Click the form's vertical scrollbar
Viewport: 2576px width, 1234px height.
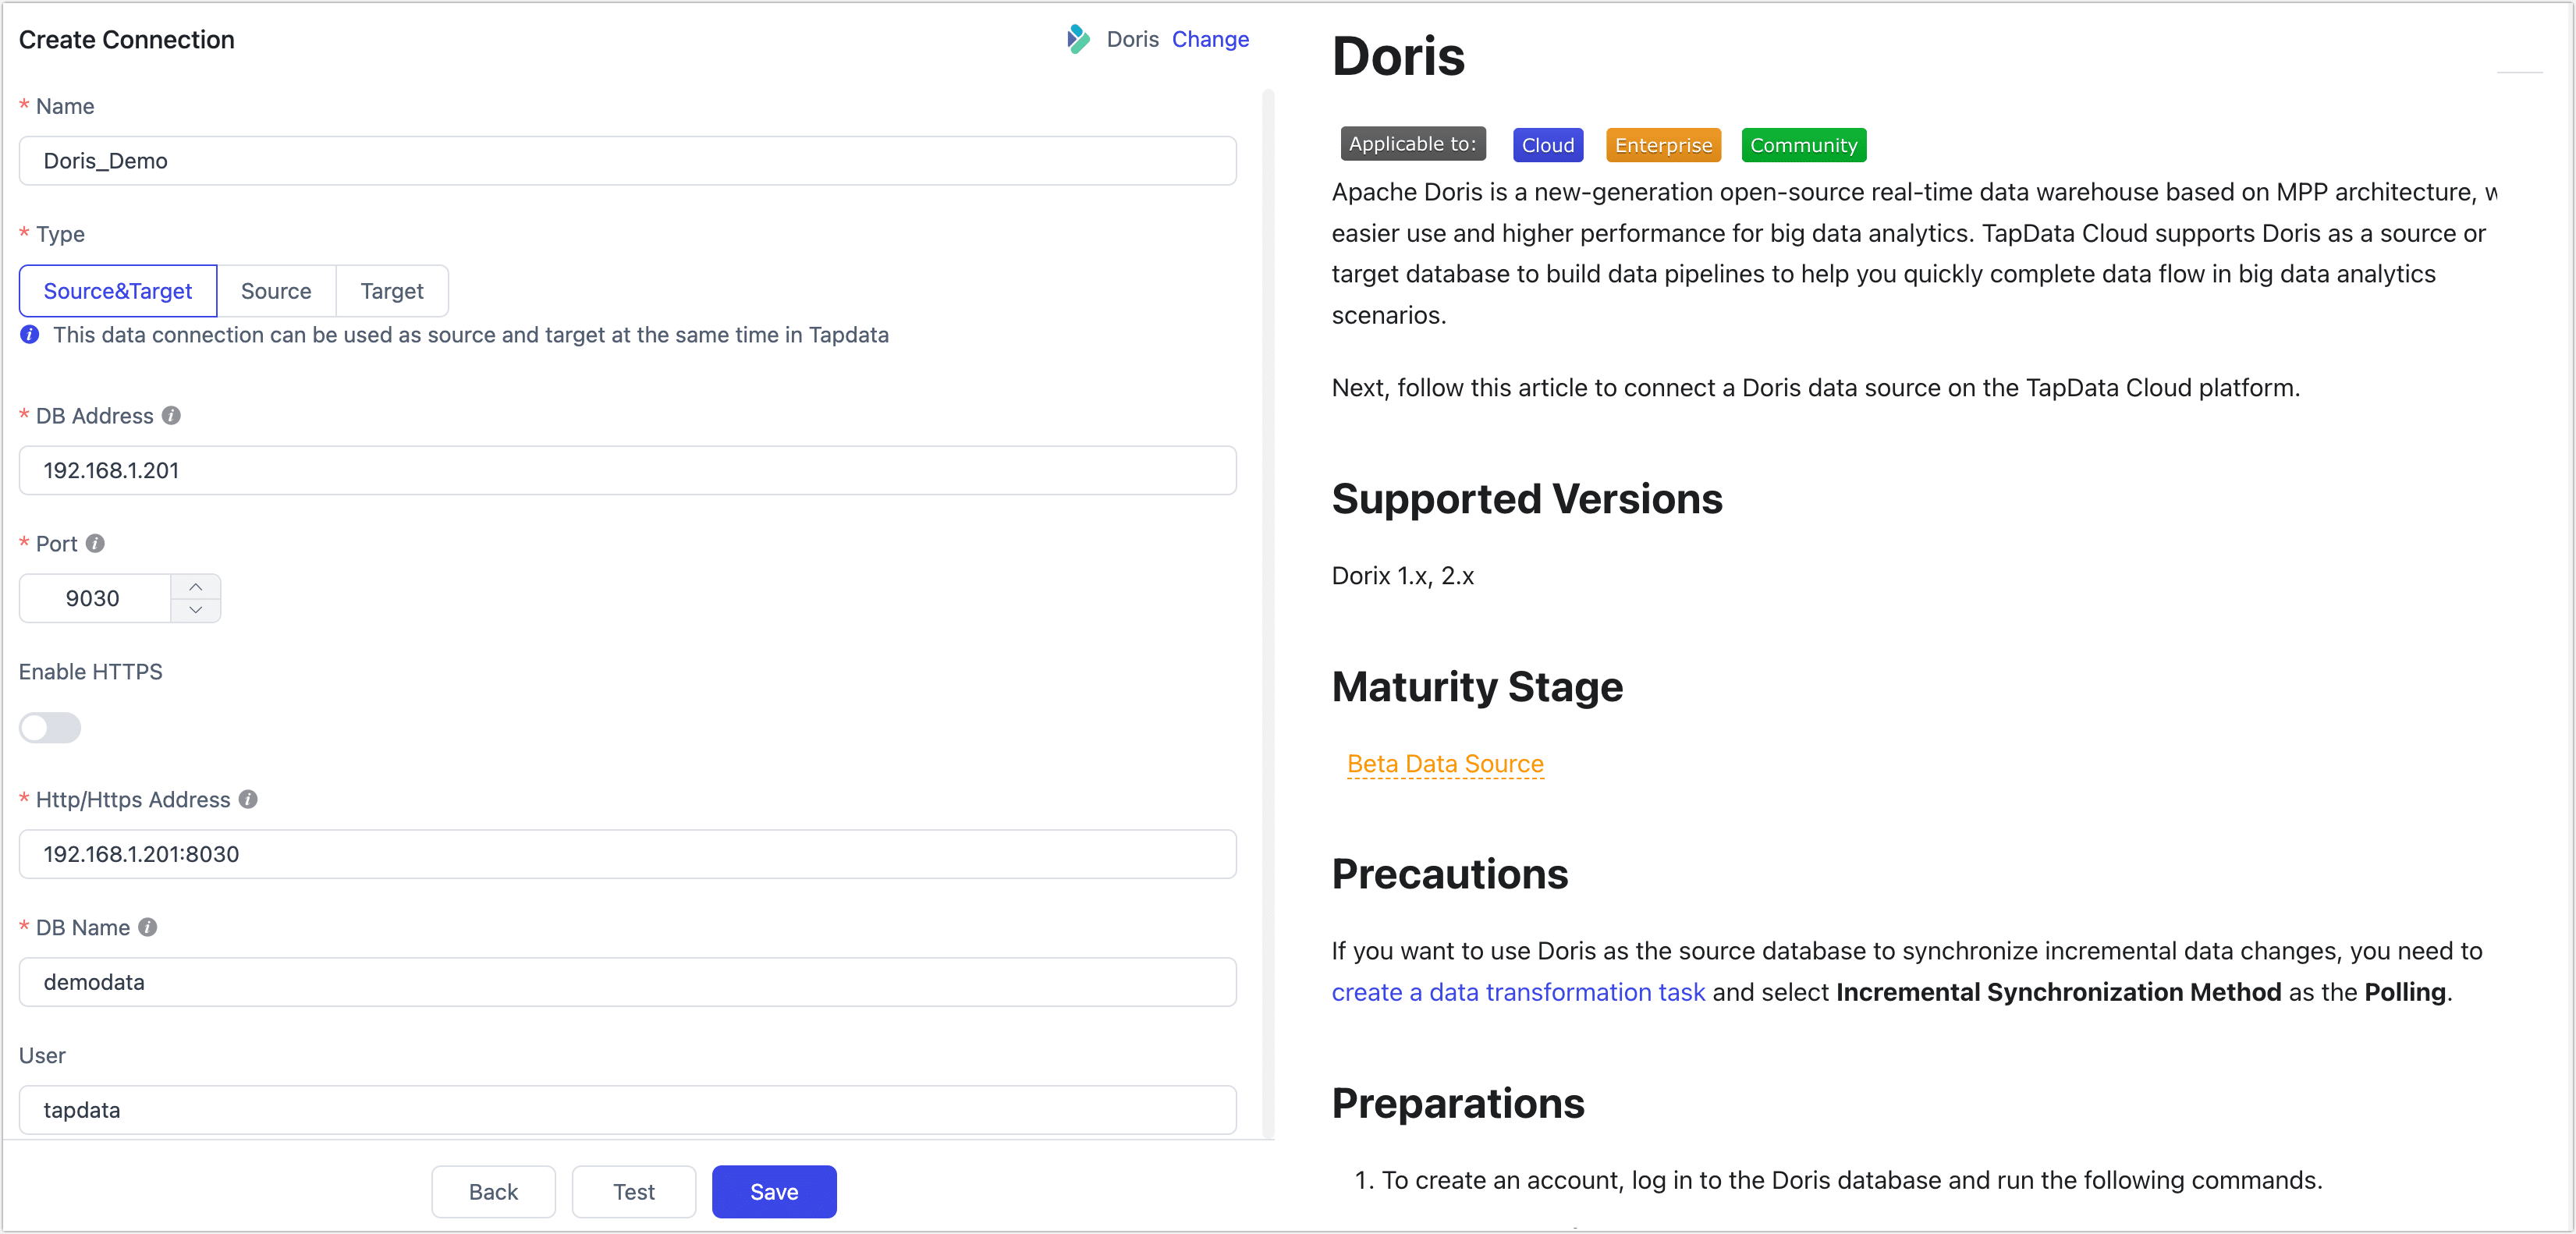coord(1268,614)
